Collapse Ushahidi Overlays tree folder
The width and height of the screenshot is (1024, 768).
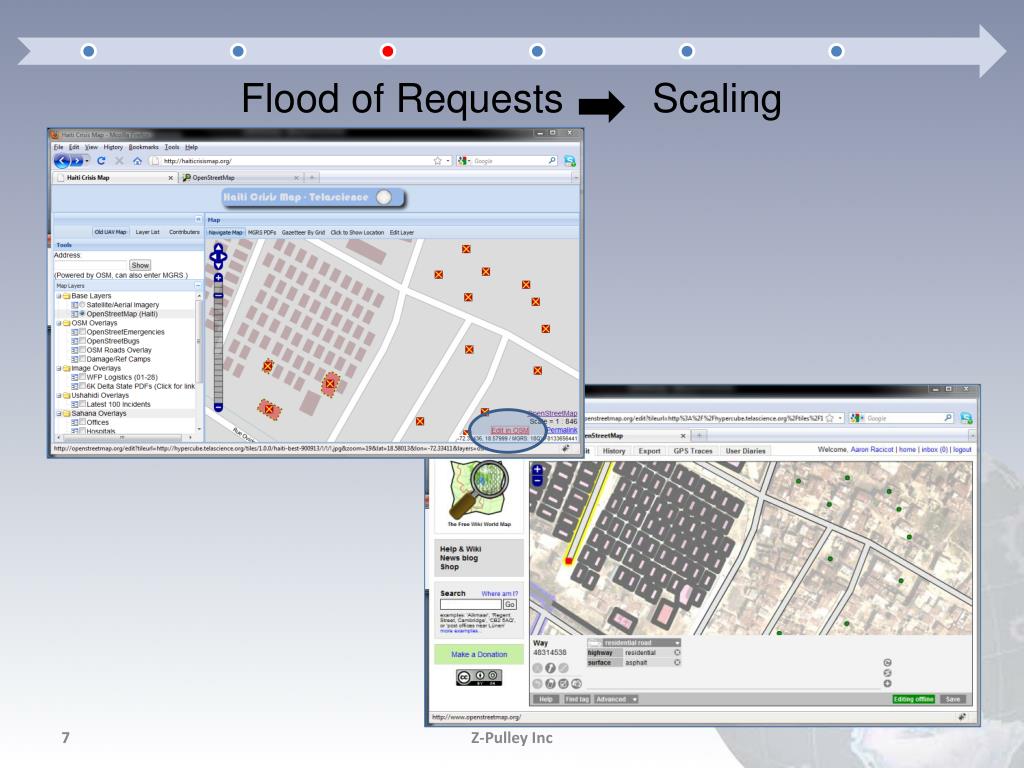pos(58,396)
